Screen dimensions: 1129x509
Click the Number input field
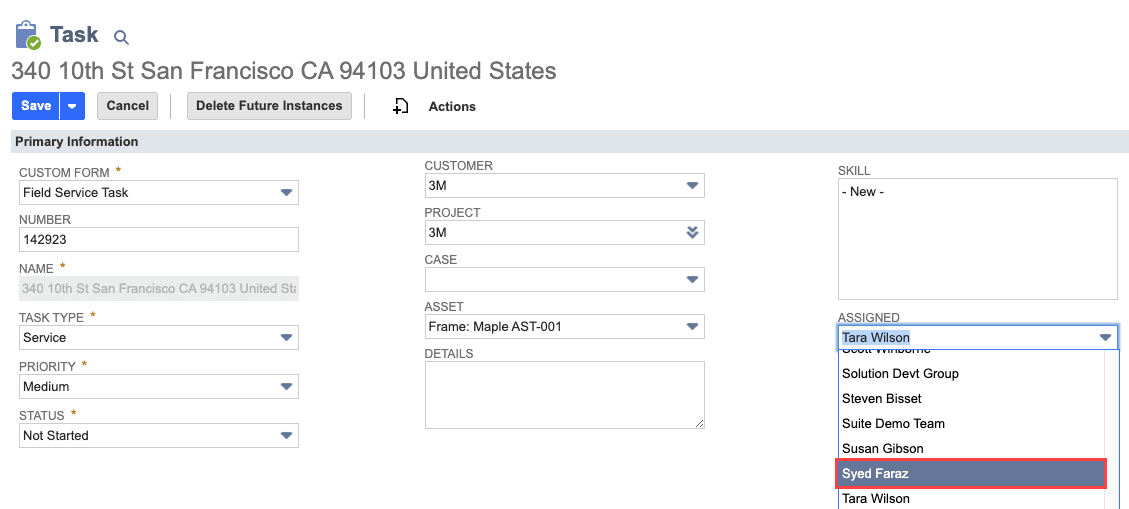point(159,240)
